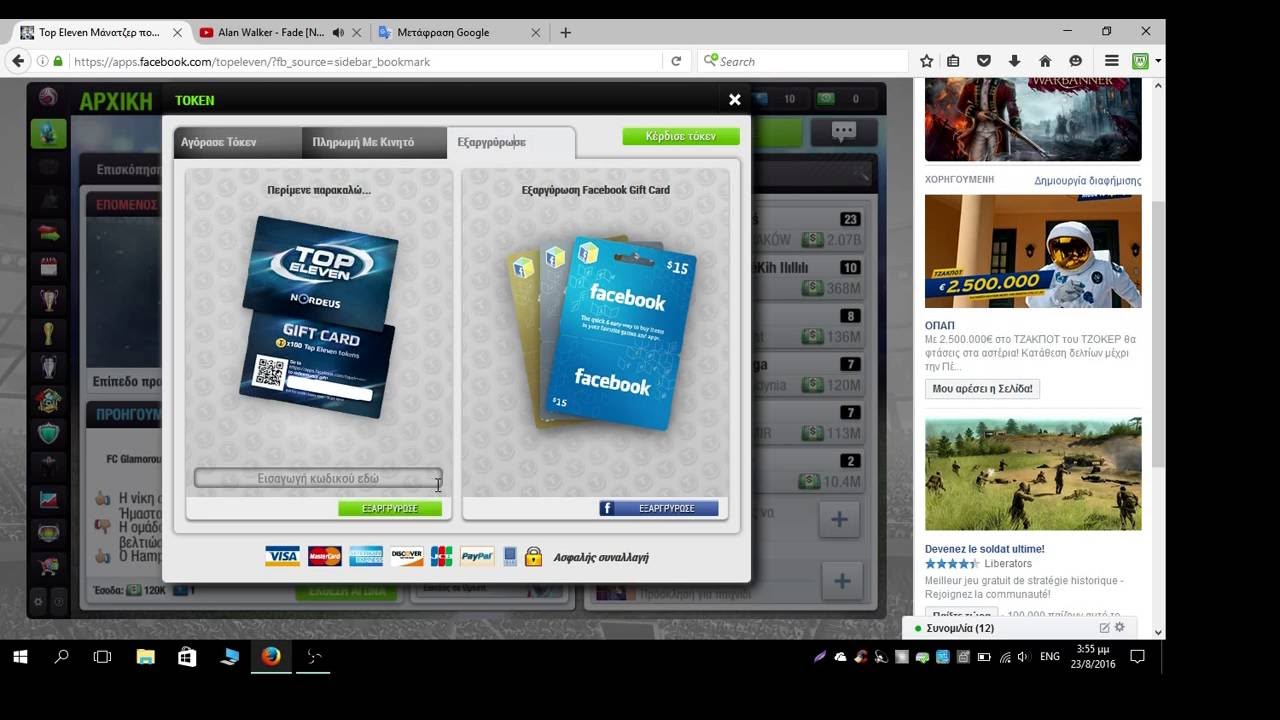Screen dimensions: 1280x720
Task: Open Task View on the taskbar
Action: coord(102,657)
